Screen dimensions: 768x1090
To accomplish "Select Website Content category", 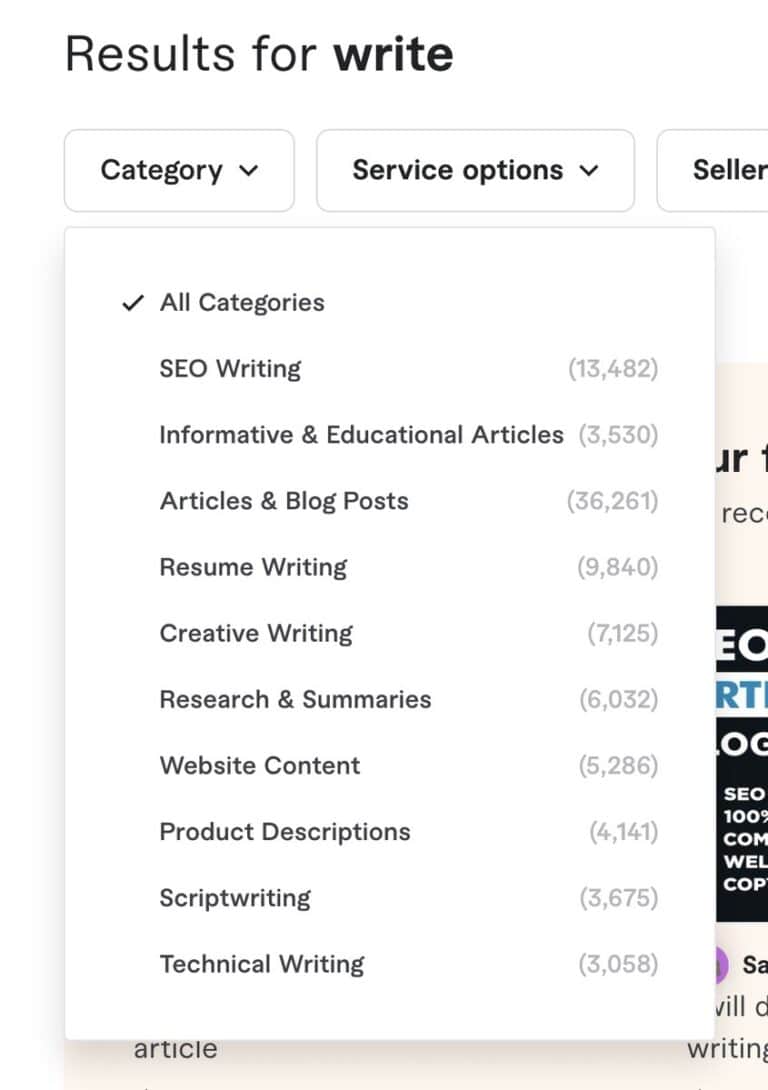I will [x=259, y=765].
